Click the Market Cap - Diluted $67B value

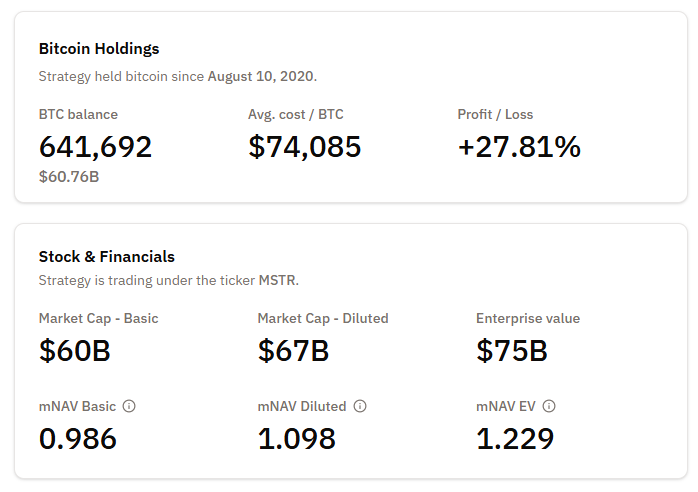[x=294, y=351]
